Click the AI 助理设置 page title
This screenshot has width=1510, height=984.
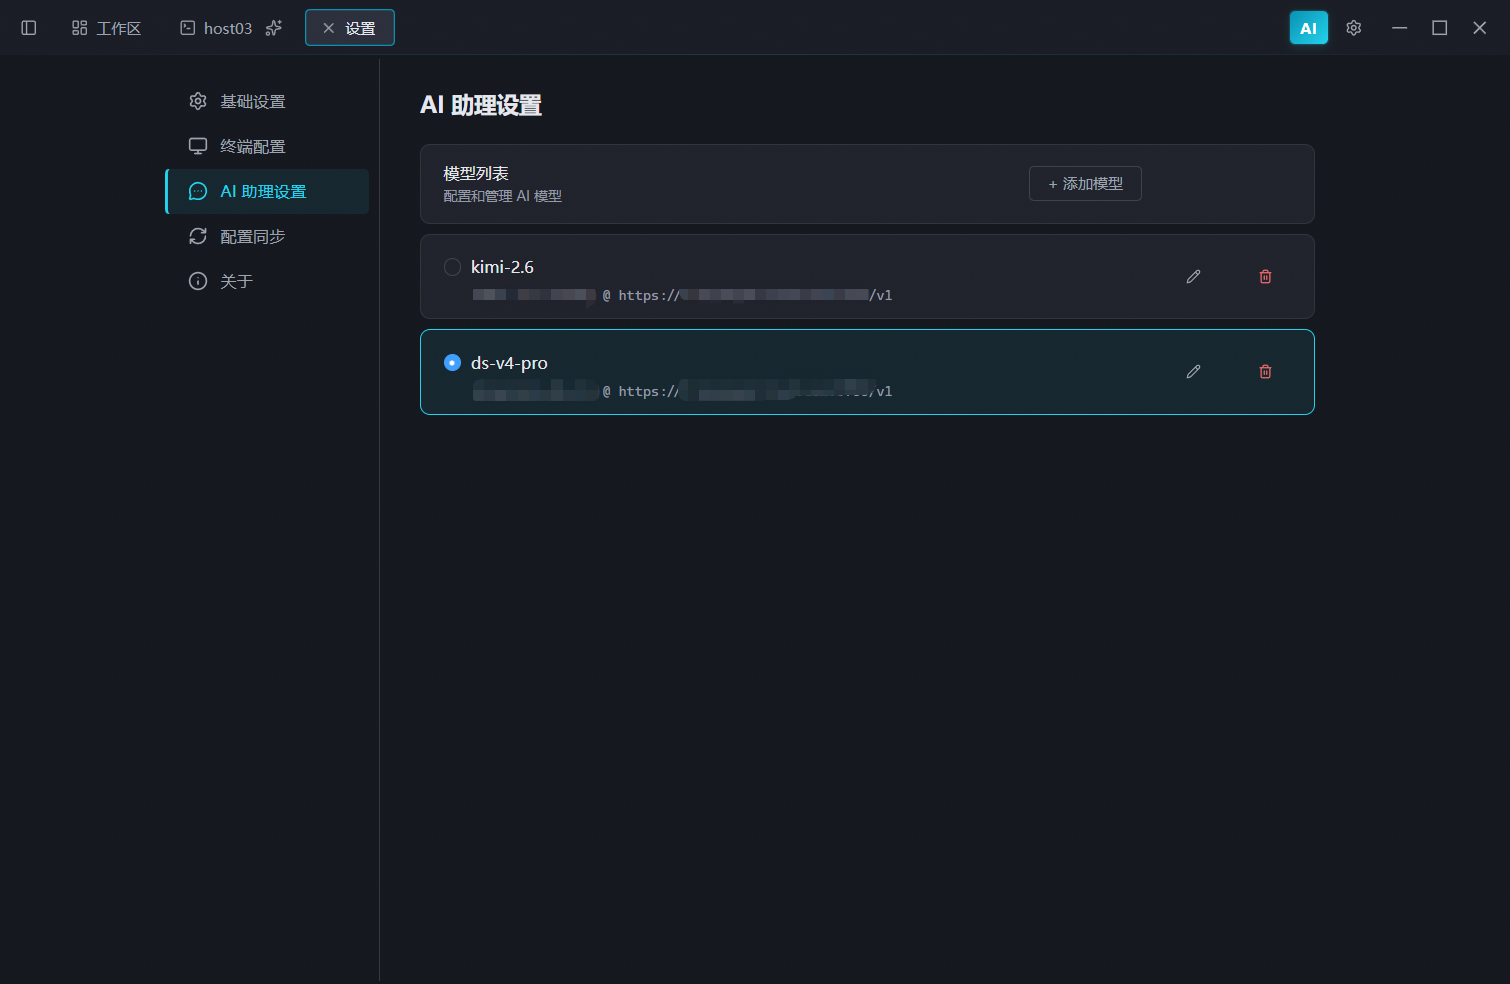481,105
